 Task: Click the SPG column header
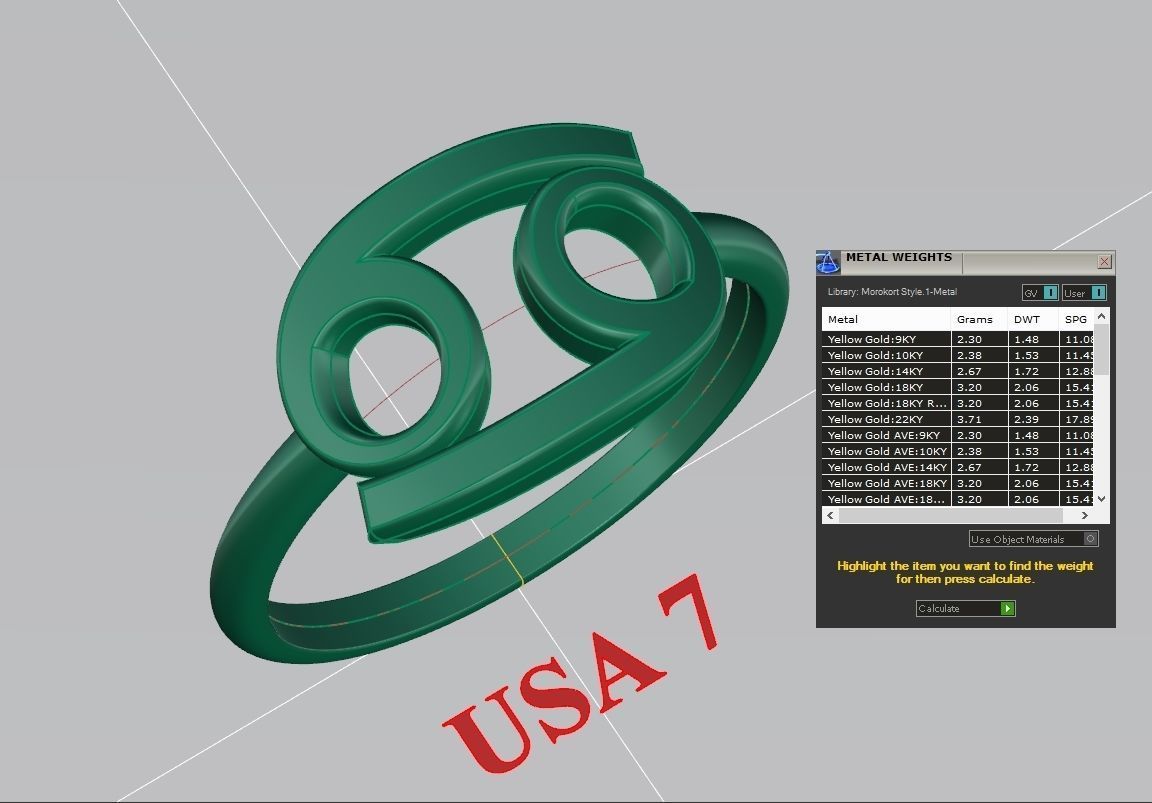(1076, 320)
